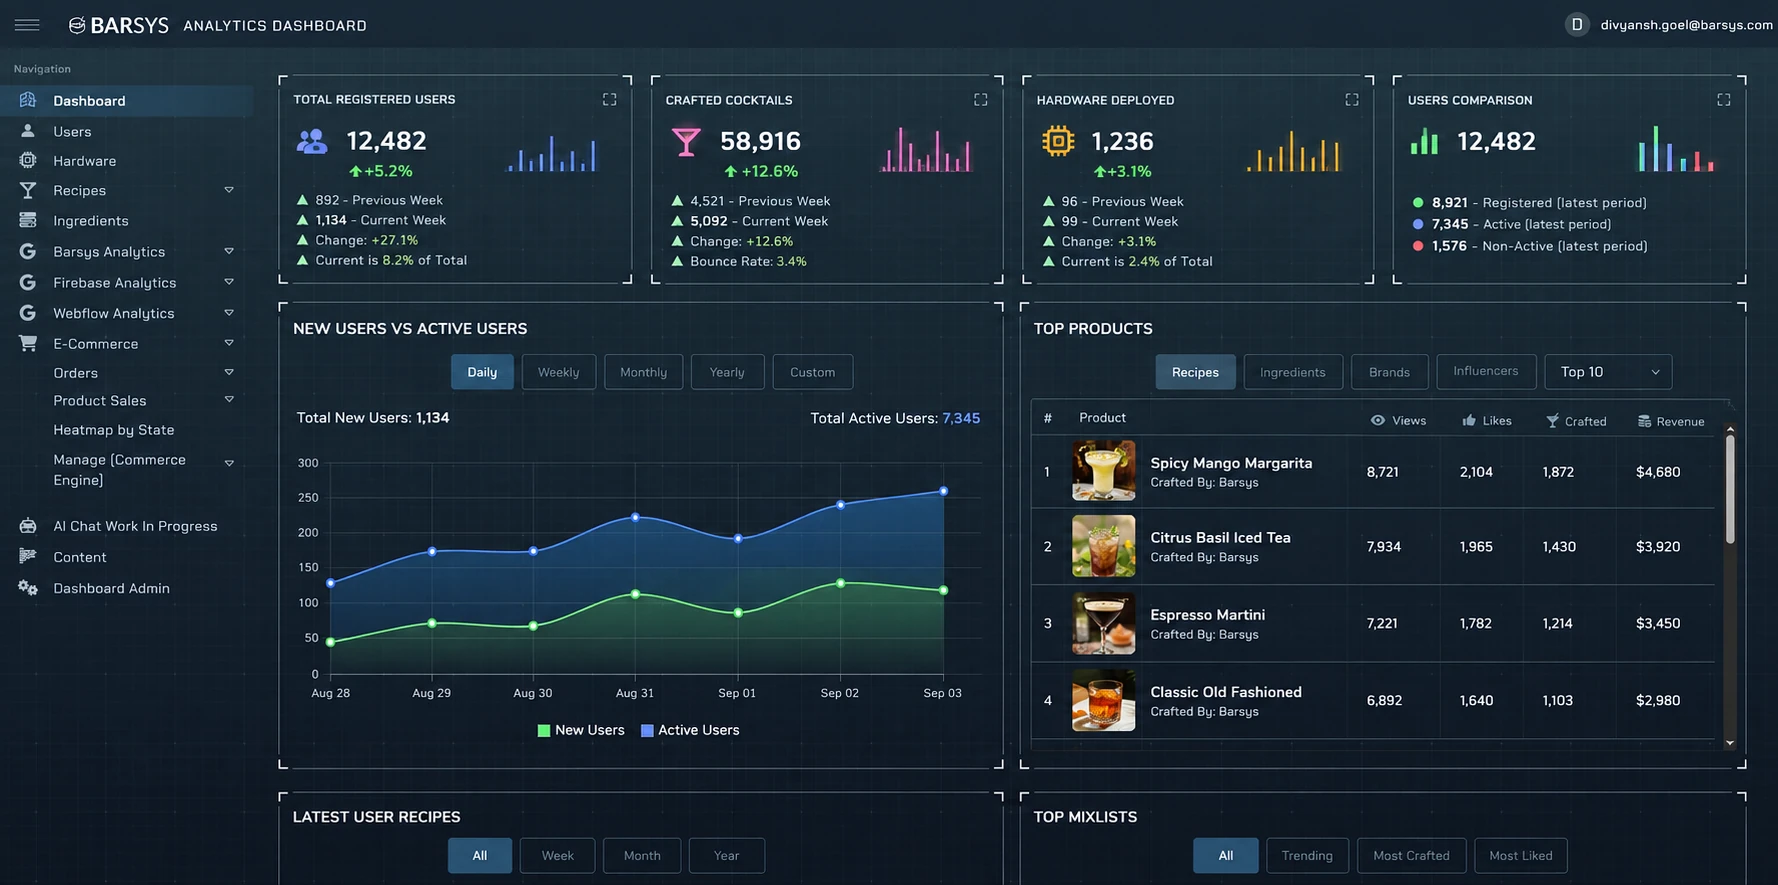Filter Top Mixlists by Trending
Viewport: 1778px width, 885px height.
pos(1307,855)
